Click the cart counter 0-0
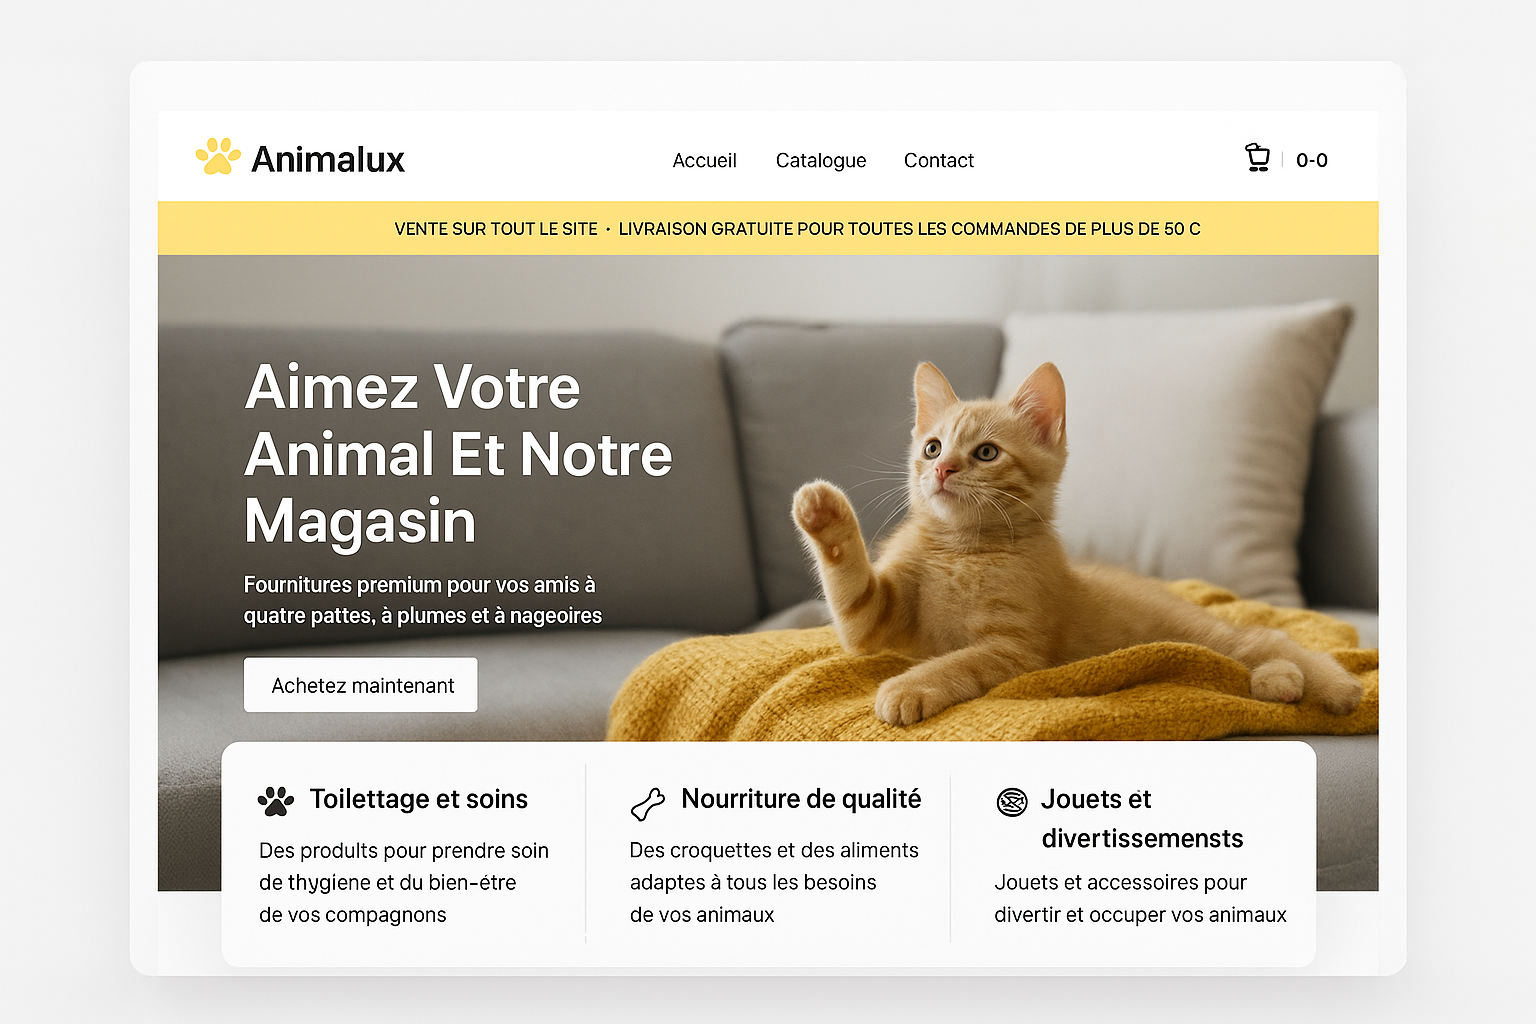Image resolution: width=1536 pixels, height=1024 pixels. (1312, 160)
